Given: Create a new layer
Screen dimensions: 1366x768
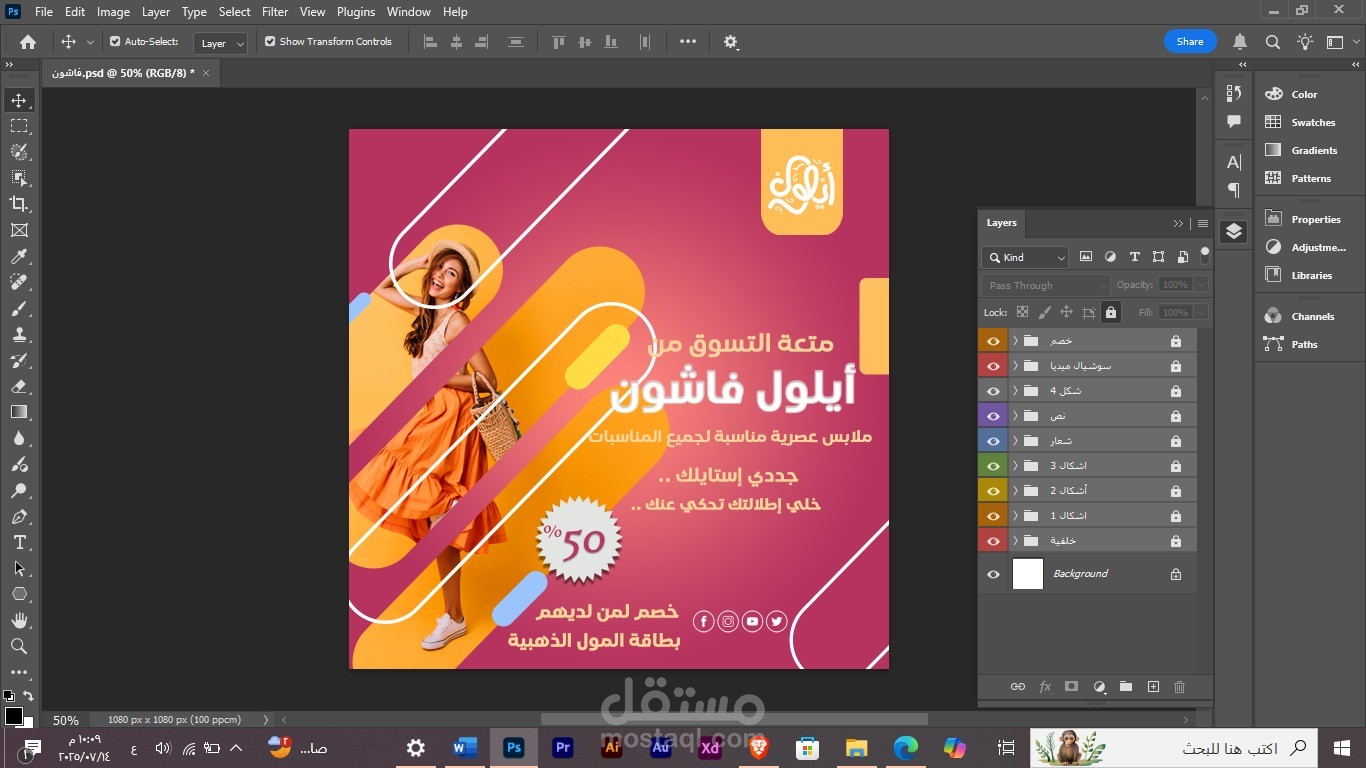Looking at the screenshot, I should pyautogui.click(x=1153, y=687).
